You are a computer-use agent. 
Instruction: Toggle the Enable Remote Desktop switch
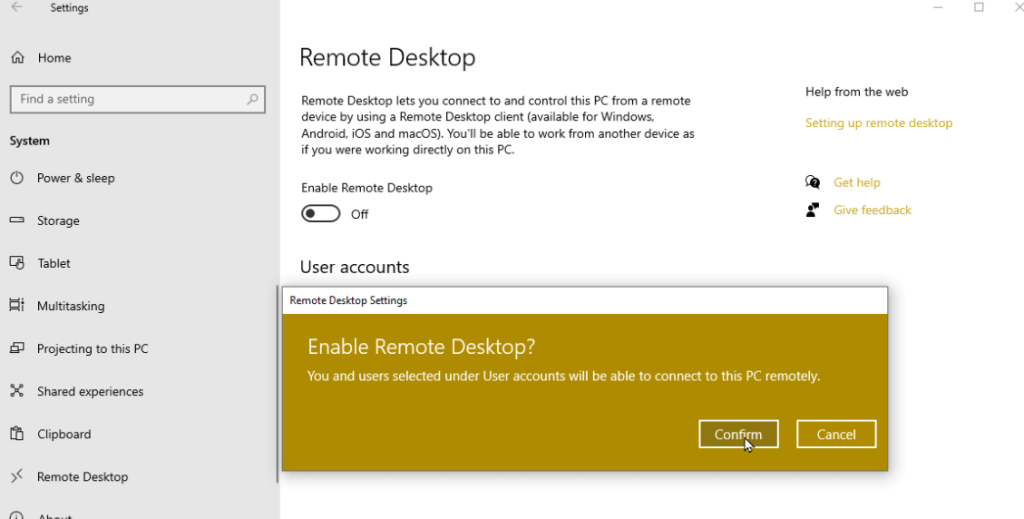(x=321, y=213)
